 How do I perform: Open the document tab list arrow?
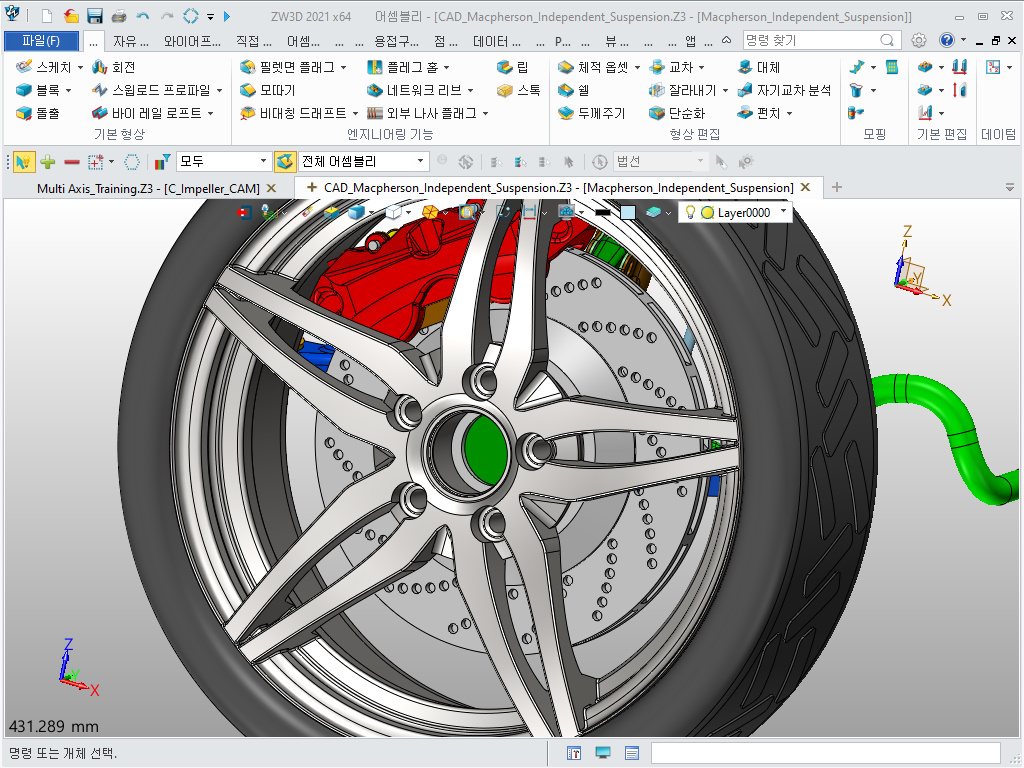coord(1010,188)
